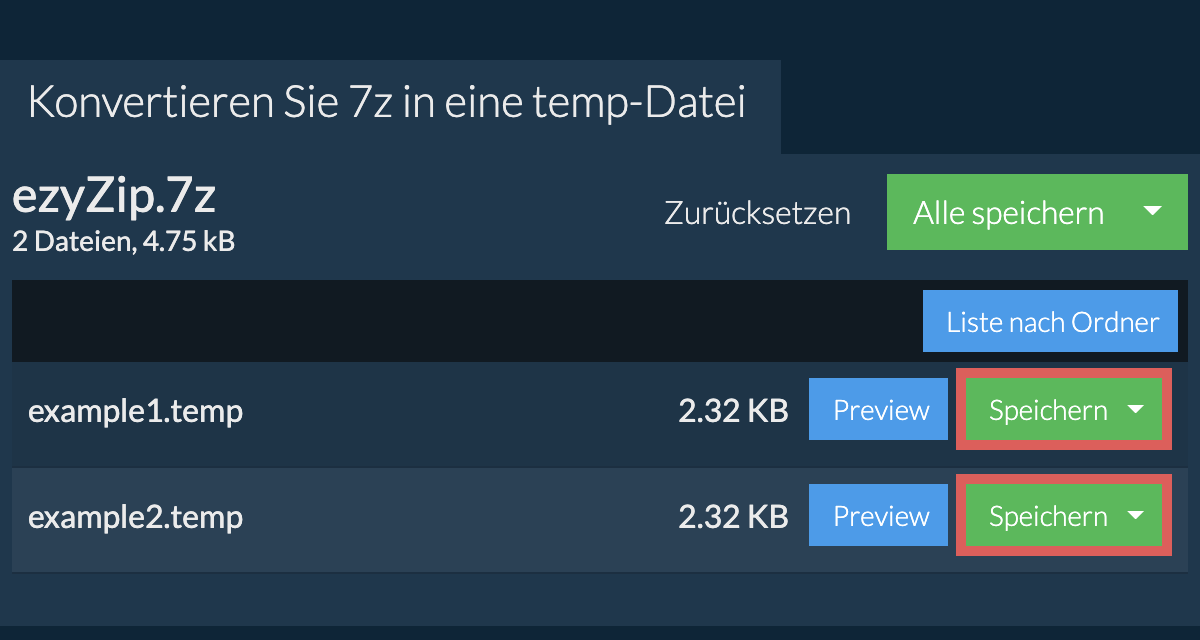This screenshot has height=640, width=1200.
Task: Click empty space left of Zurücksetzen
Action: (x=450, y=213)
